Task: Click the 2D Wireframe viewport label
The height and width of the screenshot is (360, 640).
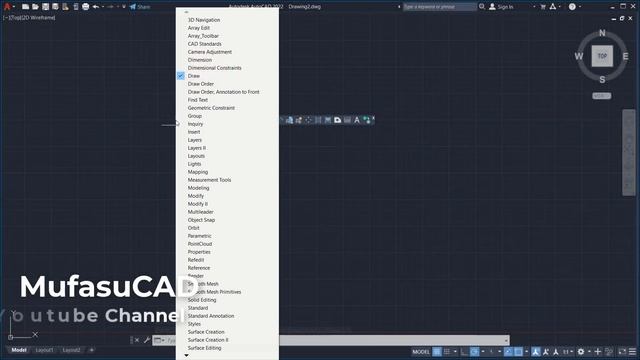Action: 38,18
